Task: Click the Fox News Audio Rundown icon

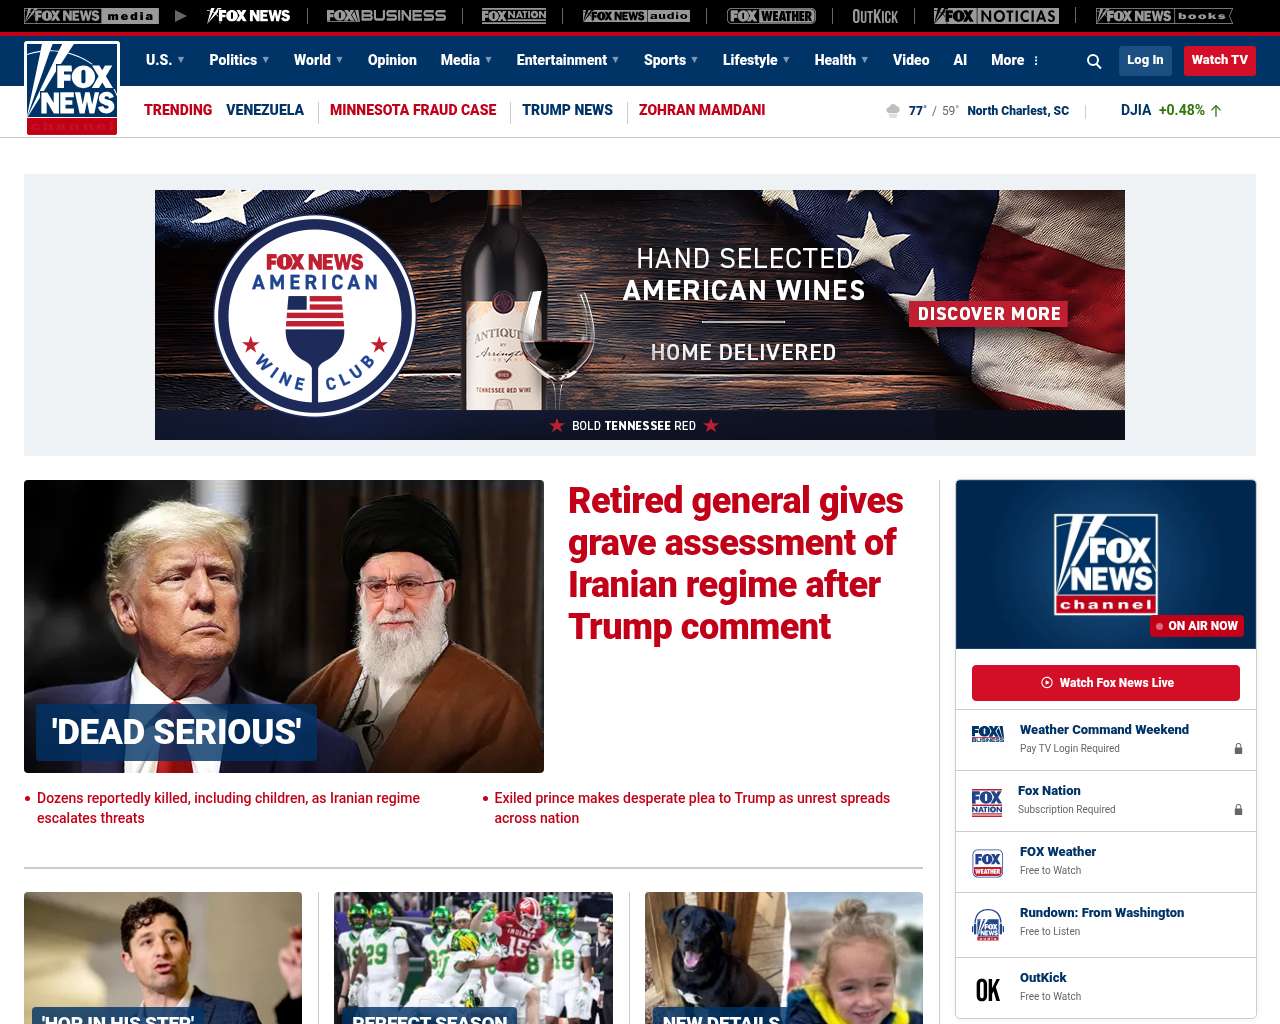Action: 987,925
